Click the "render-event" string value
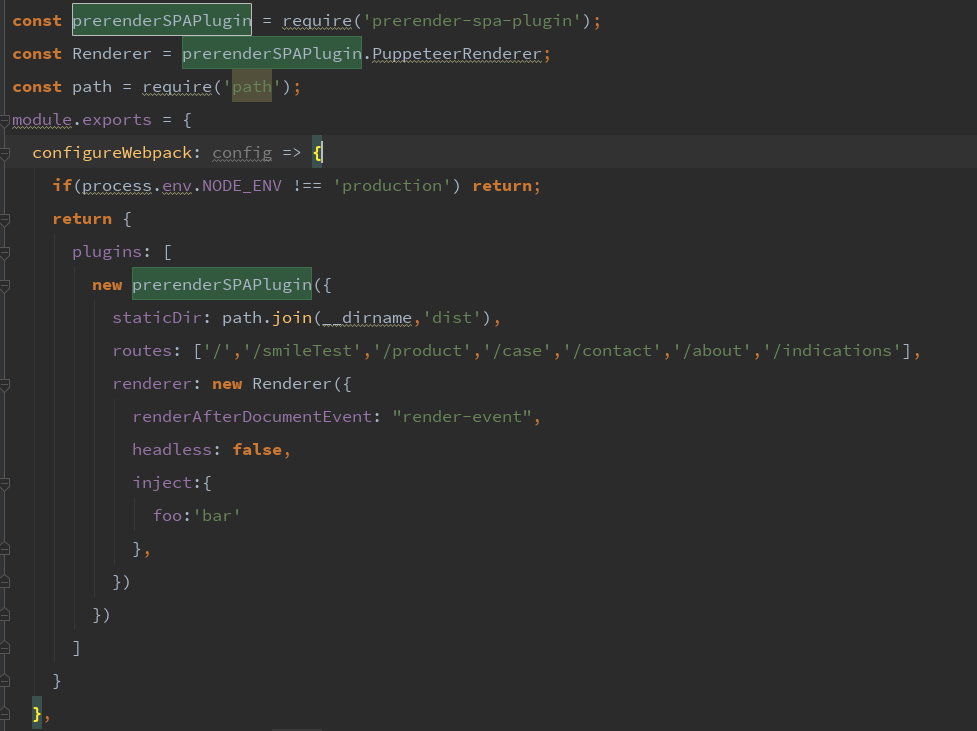The height and width of the screenshot is (731, 977). pos(462,417)
